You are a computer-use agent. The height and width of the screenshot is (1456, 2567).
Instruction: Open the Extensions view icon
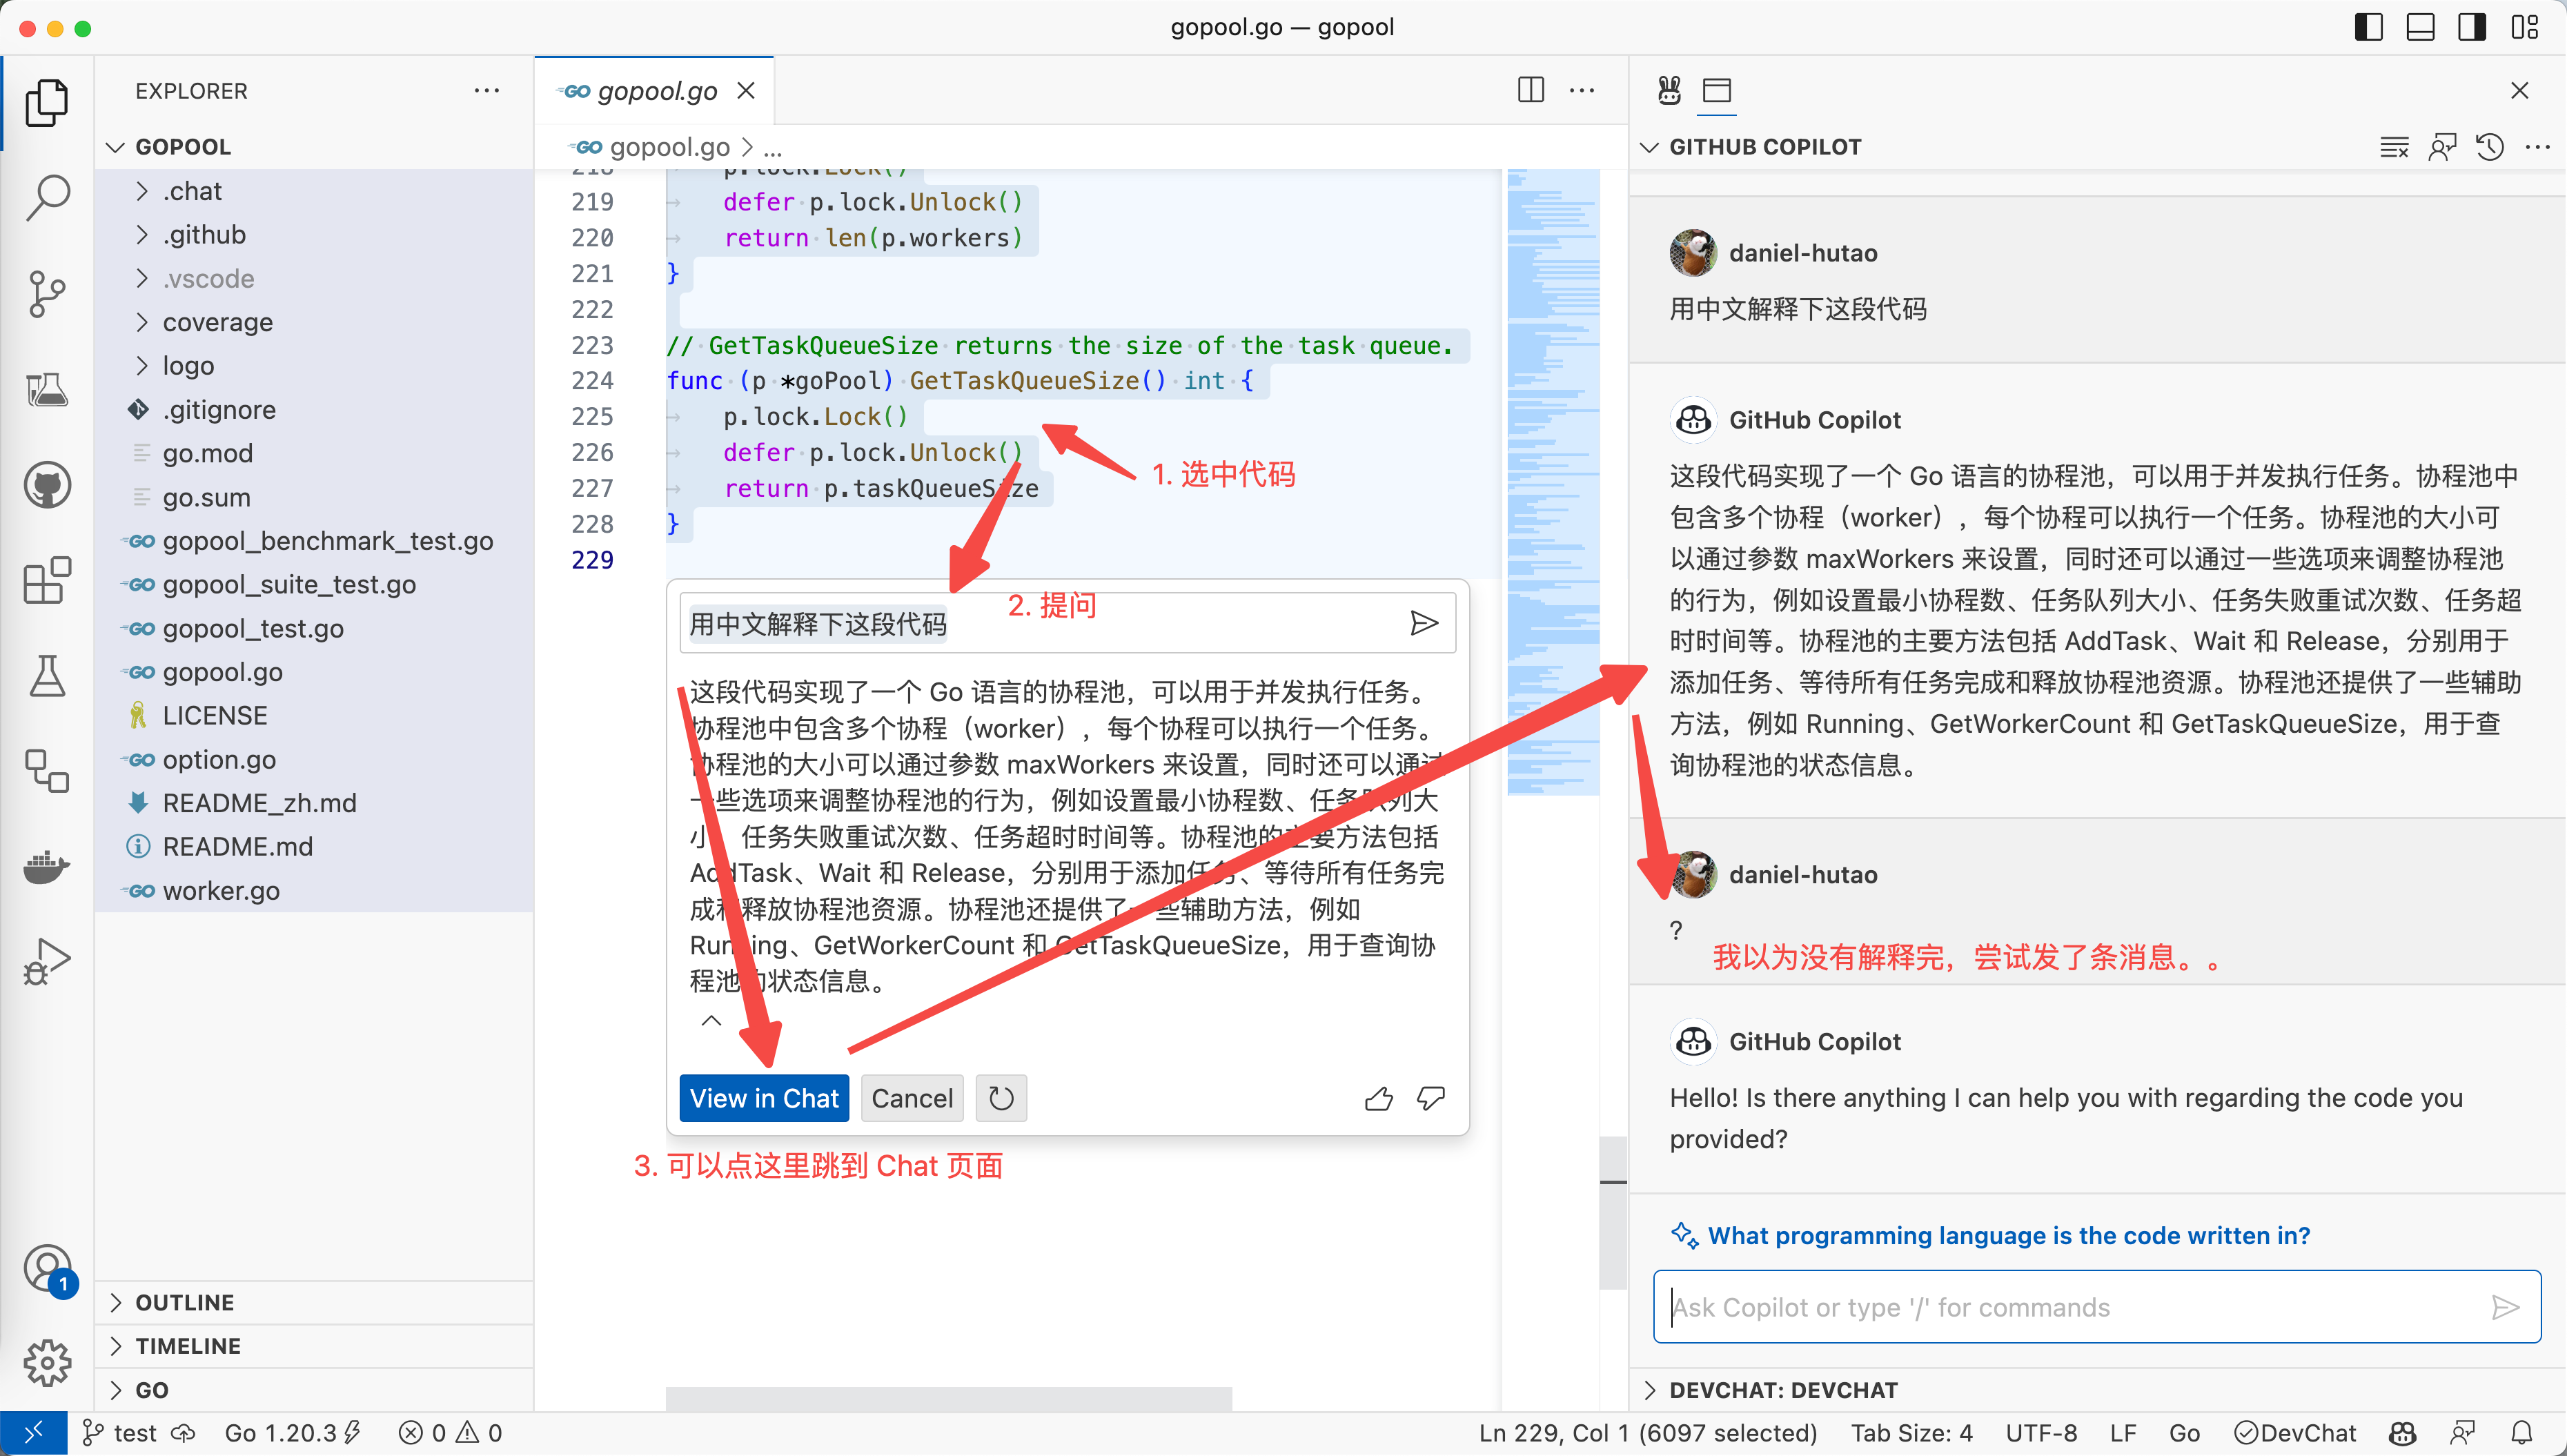pyautogui.click(x=47, y=581)
